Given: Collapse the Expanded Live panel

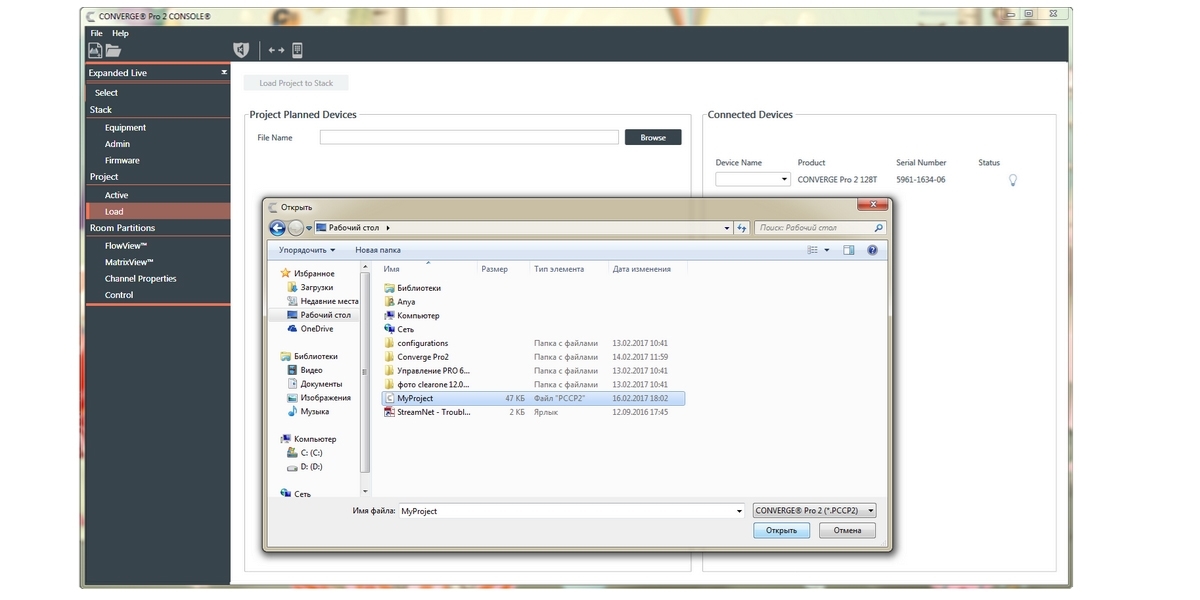Looking at the screenshot, I should [224, 73].
